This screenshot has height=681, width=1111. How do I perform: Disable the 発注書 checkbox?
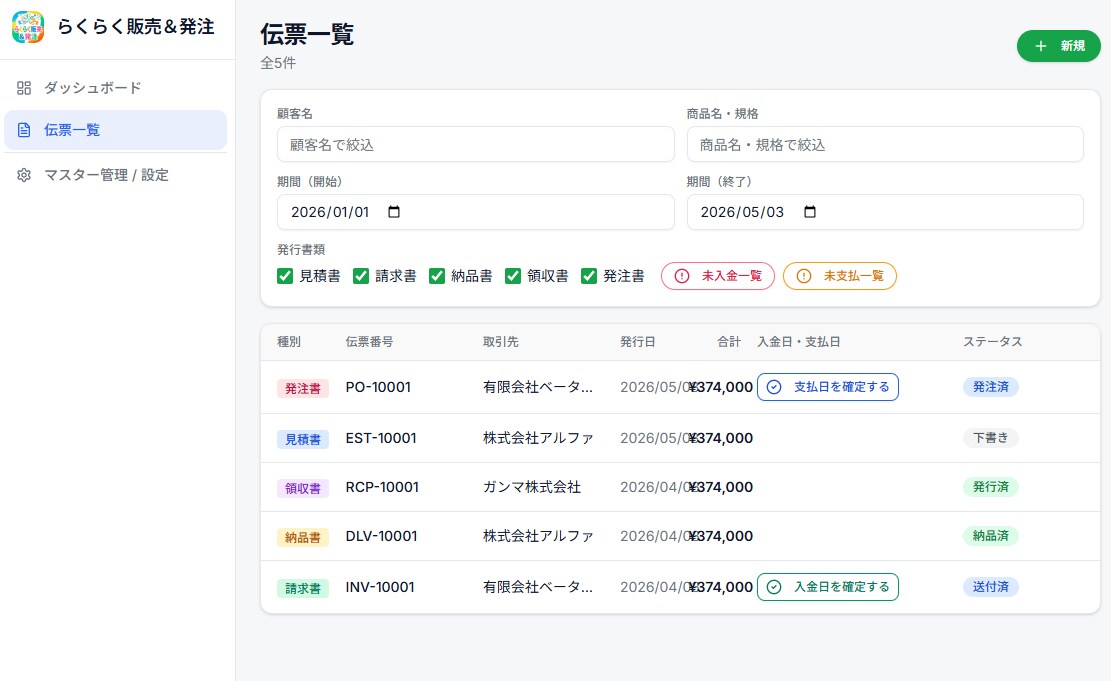point(589,276)
